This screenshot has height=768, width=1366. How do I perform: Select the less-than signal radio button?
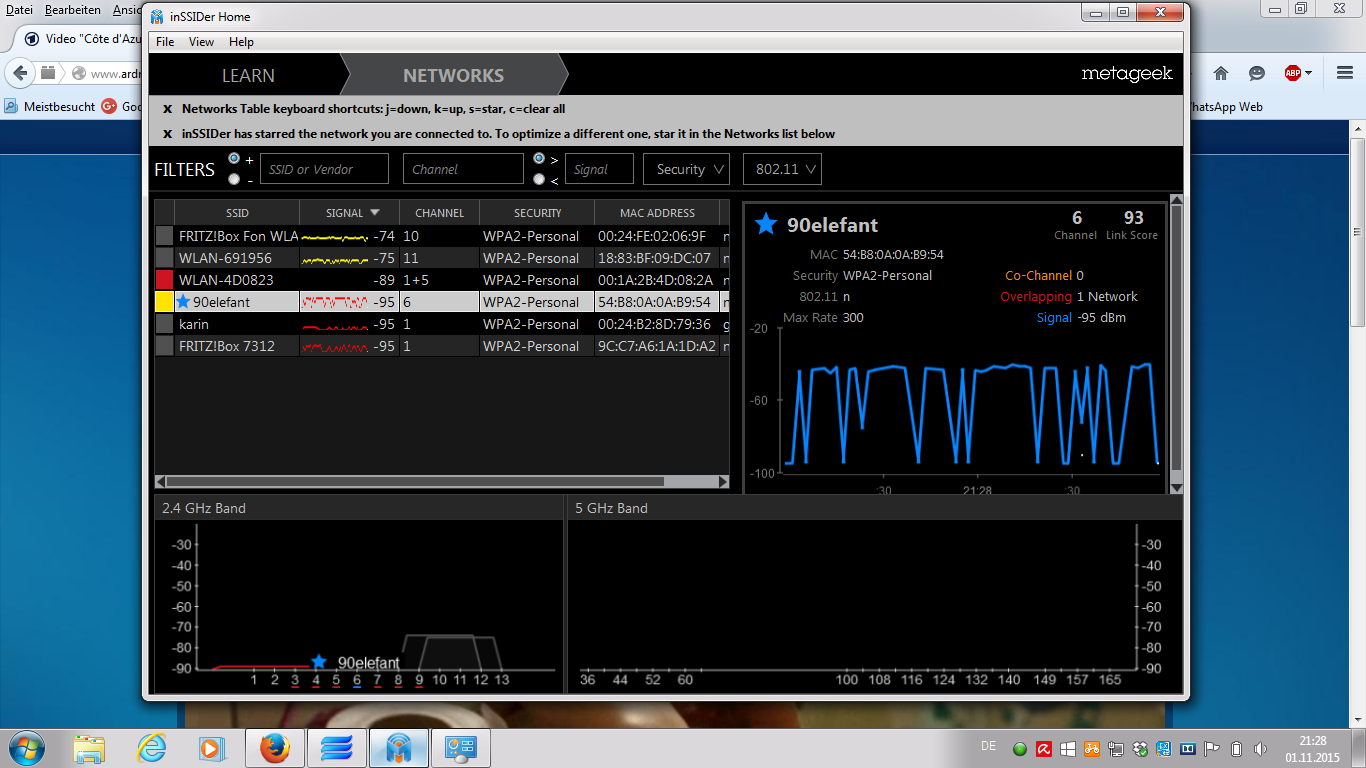coord(539,179)
